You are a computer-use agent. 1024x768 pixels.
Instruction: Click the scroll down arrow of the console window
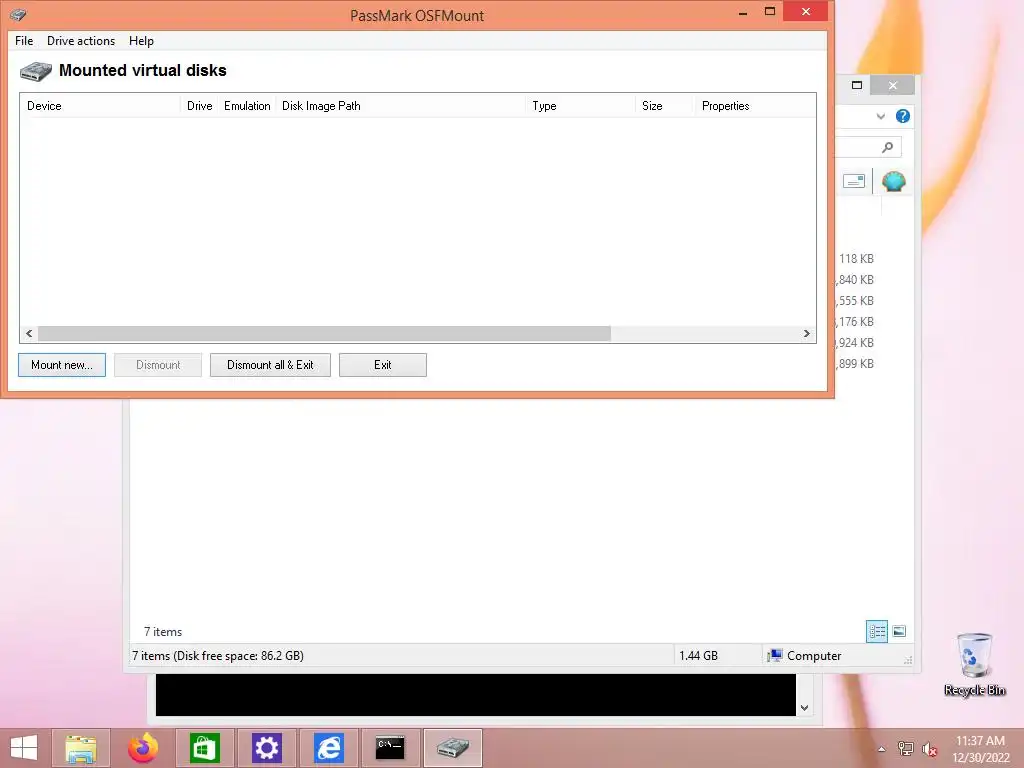point(805,708)
